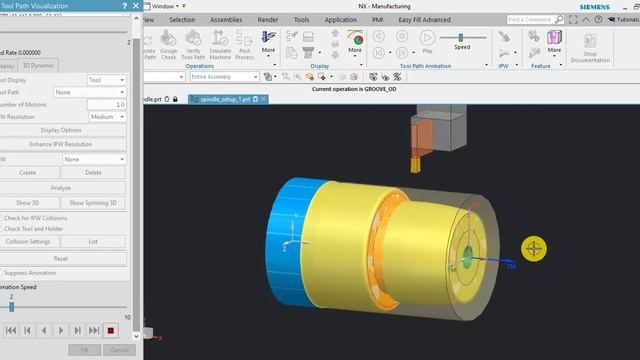Click the pause icon in Tool Path Animation
Screen dimensions: 640x360
402,36
